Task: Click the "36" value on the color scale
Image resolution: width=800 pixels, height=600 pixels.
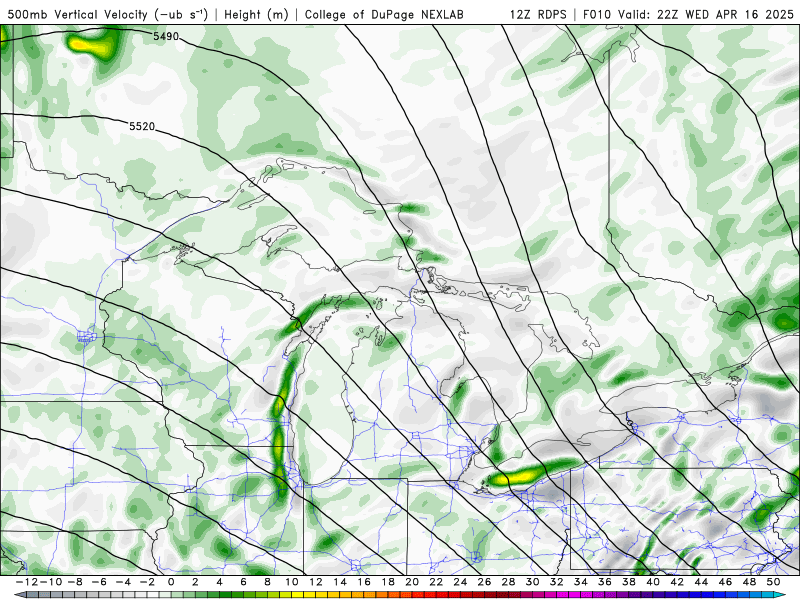Action: pos(605,582)
